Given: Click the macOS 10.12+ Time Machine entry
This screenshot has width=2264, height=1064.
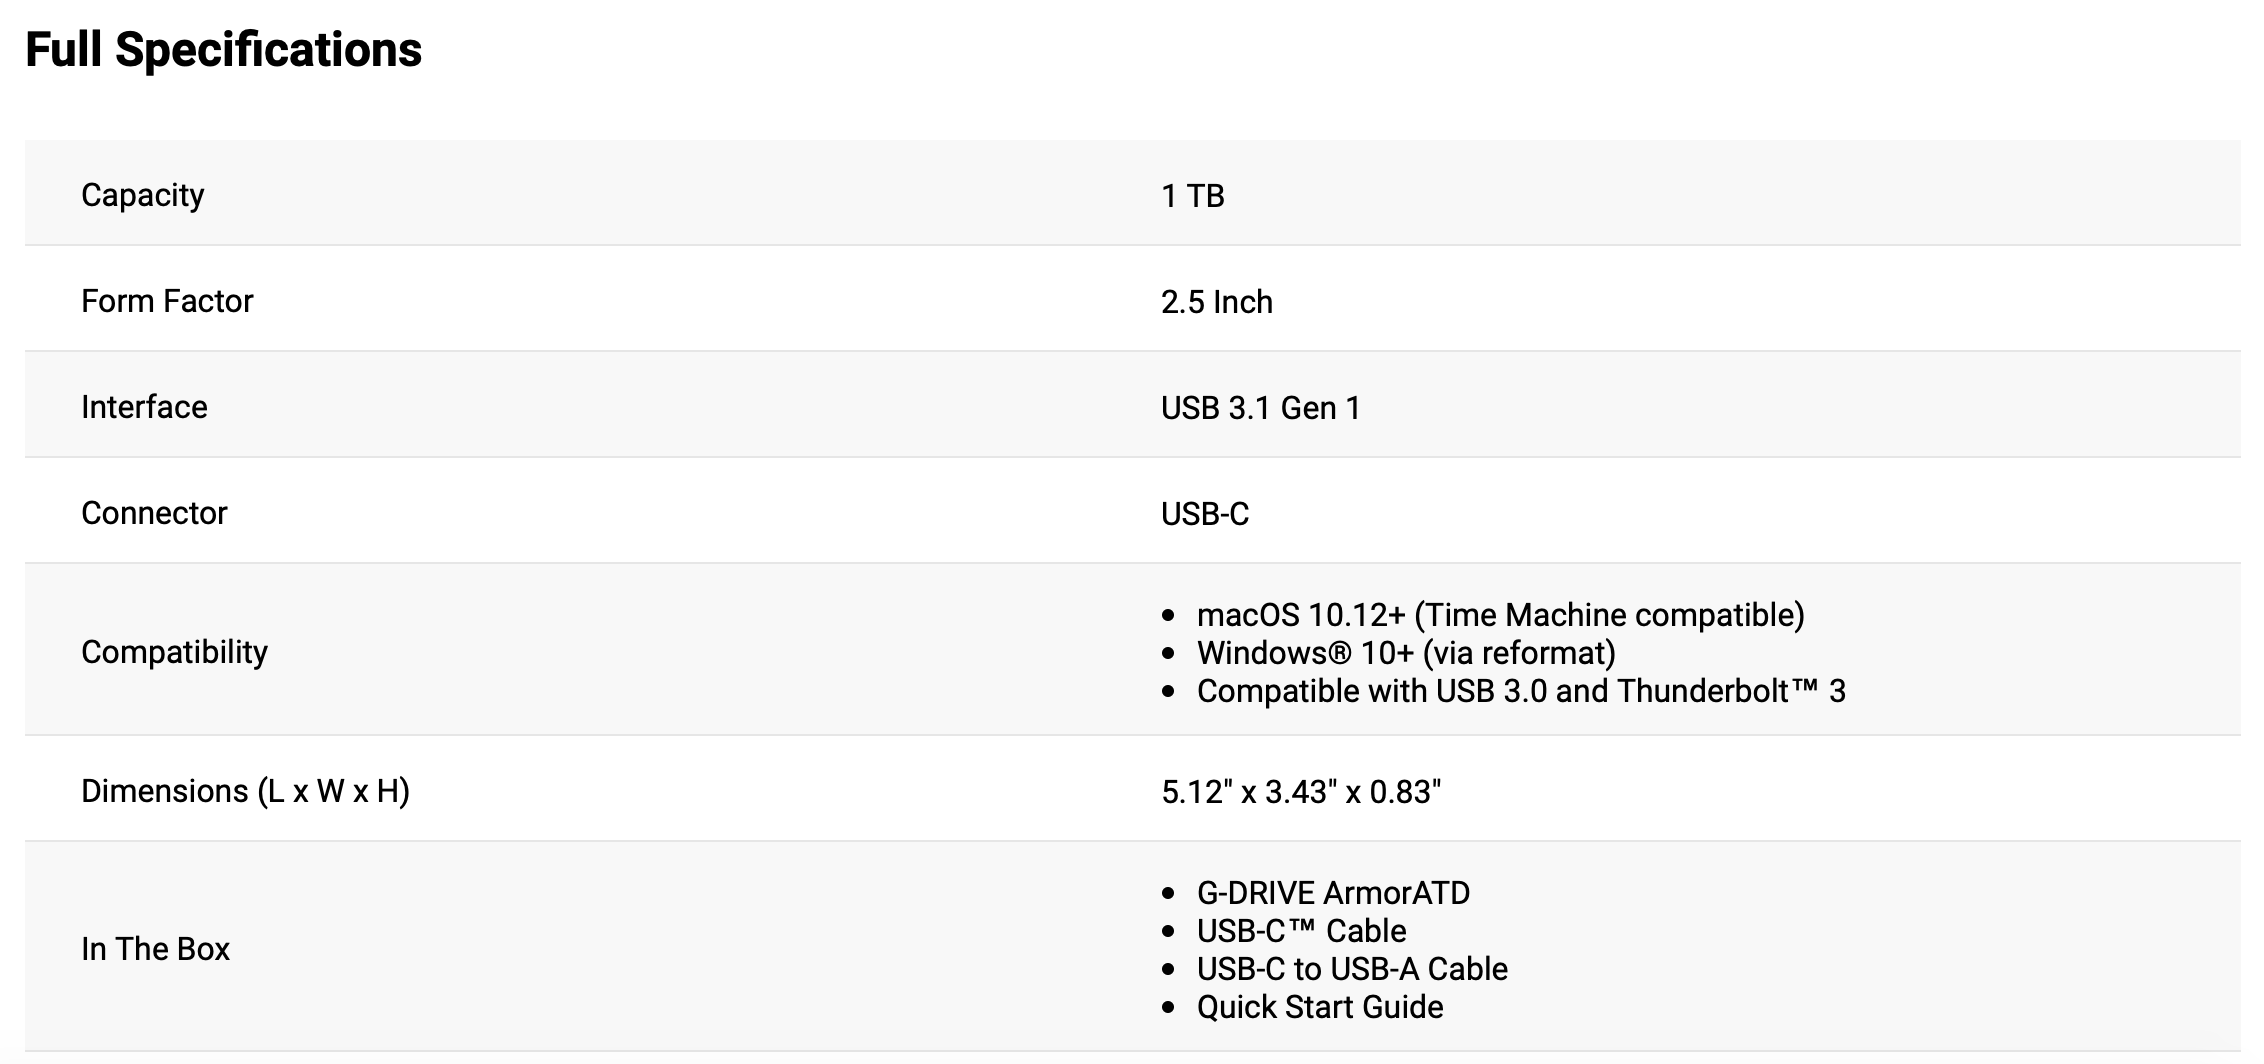Looking at the screenshot, I should (1500, 615).
